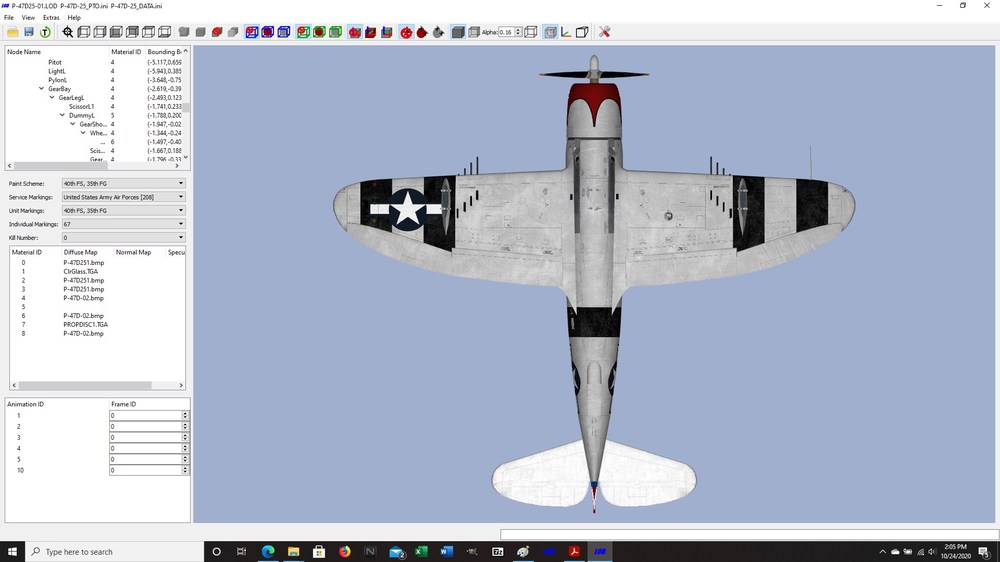Click the wireframe cube icon right of Alpha field

tap(531, 32)
